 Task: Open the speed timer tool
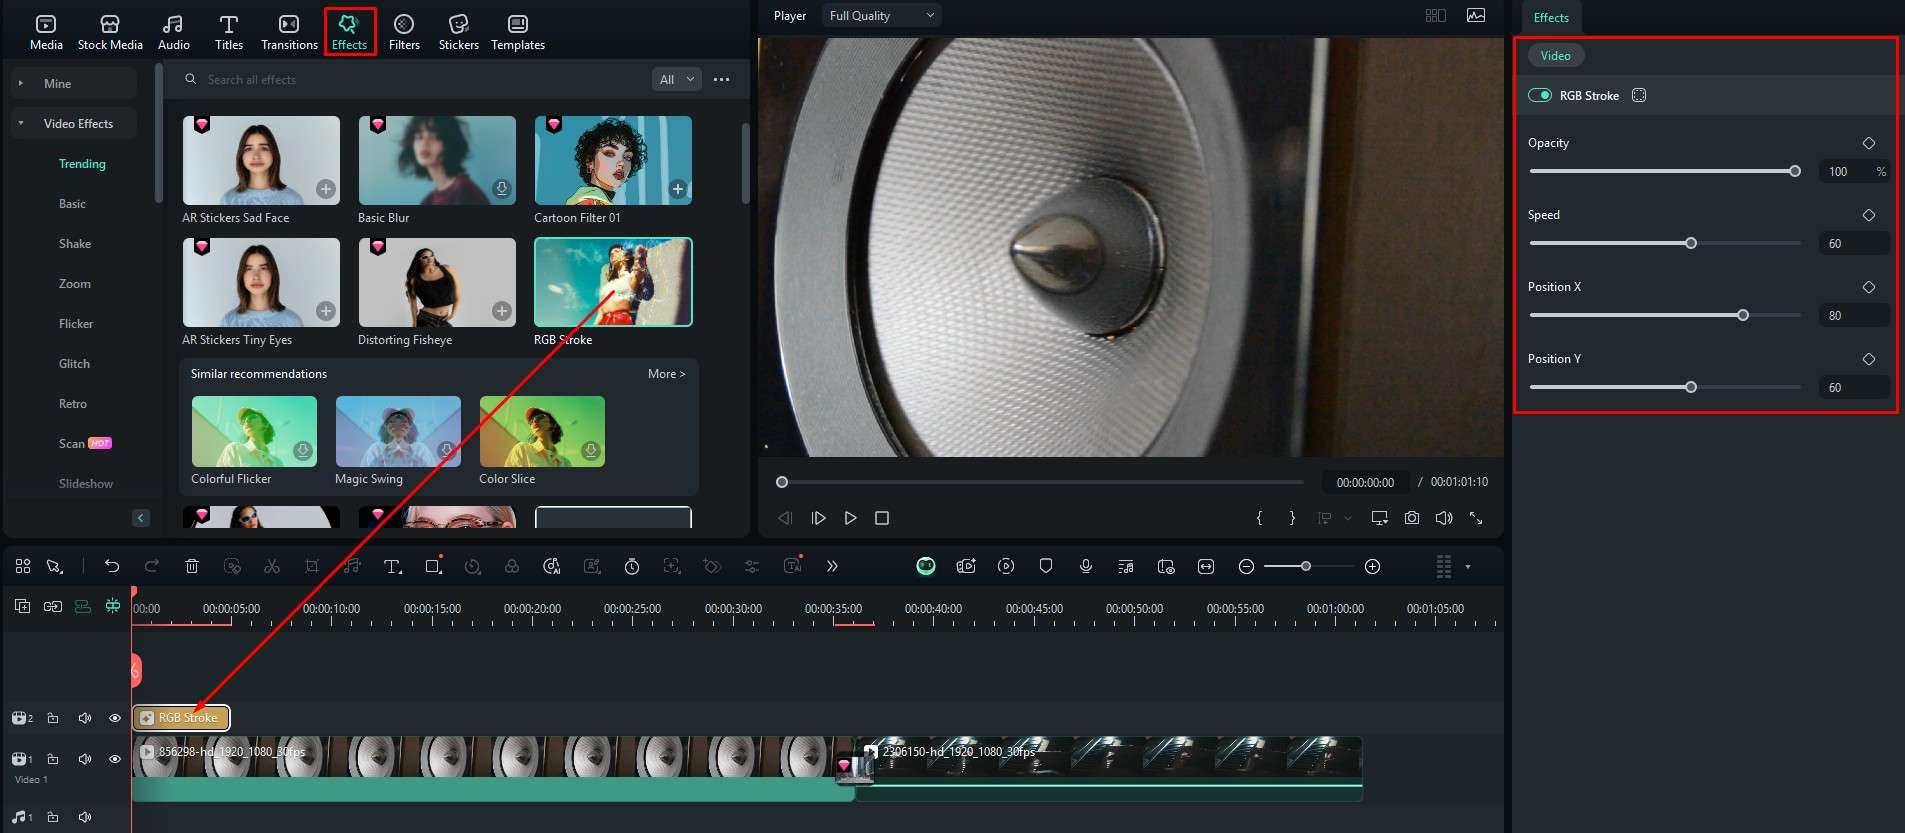pos(632,567)
